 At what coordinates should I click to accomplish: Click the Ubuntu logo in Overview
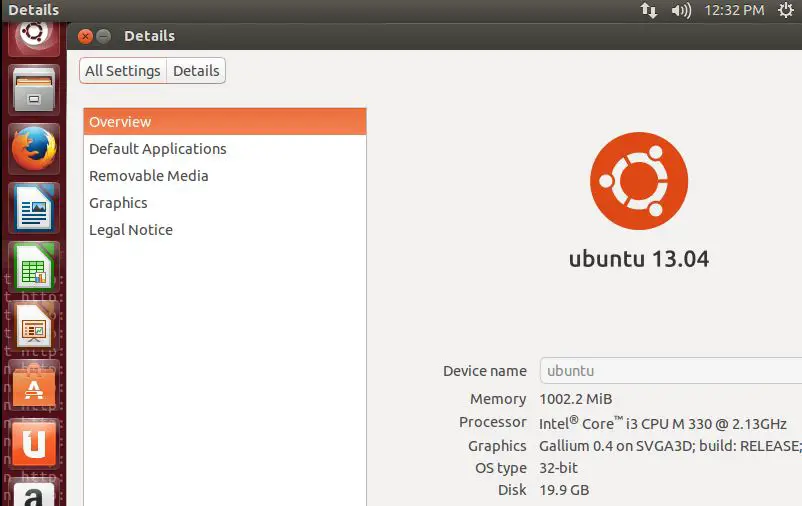[x=639, y=181]
